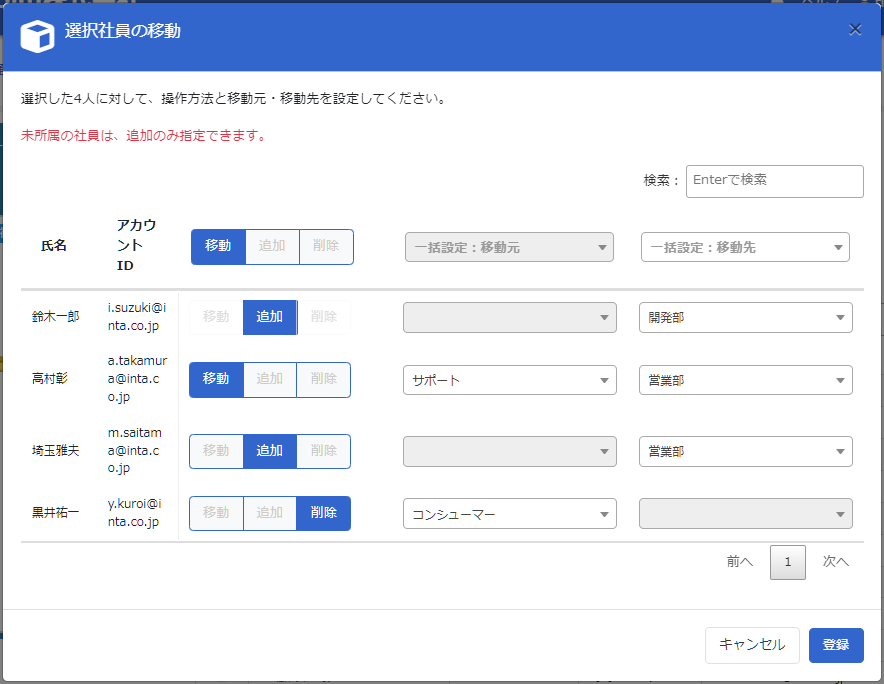Set 高村彰 row operation to 削除
The height and width of the screenshot is (684, 884).
(x=324, y=379)
